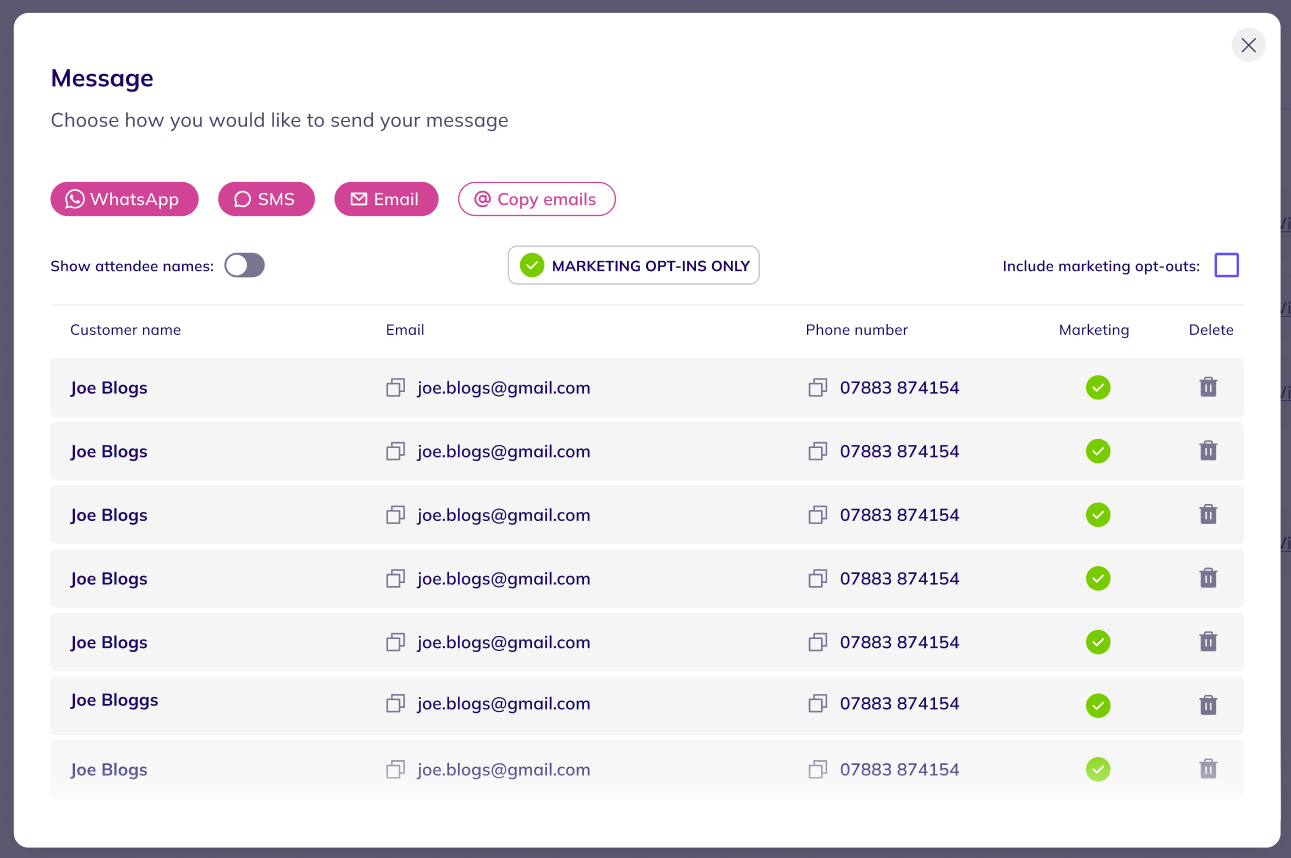Copy the phone number in the first row
Viewport: 1291px width, 858px height.
(818, 387)
